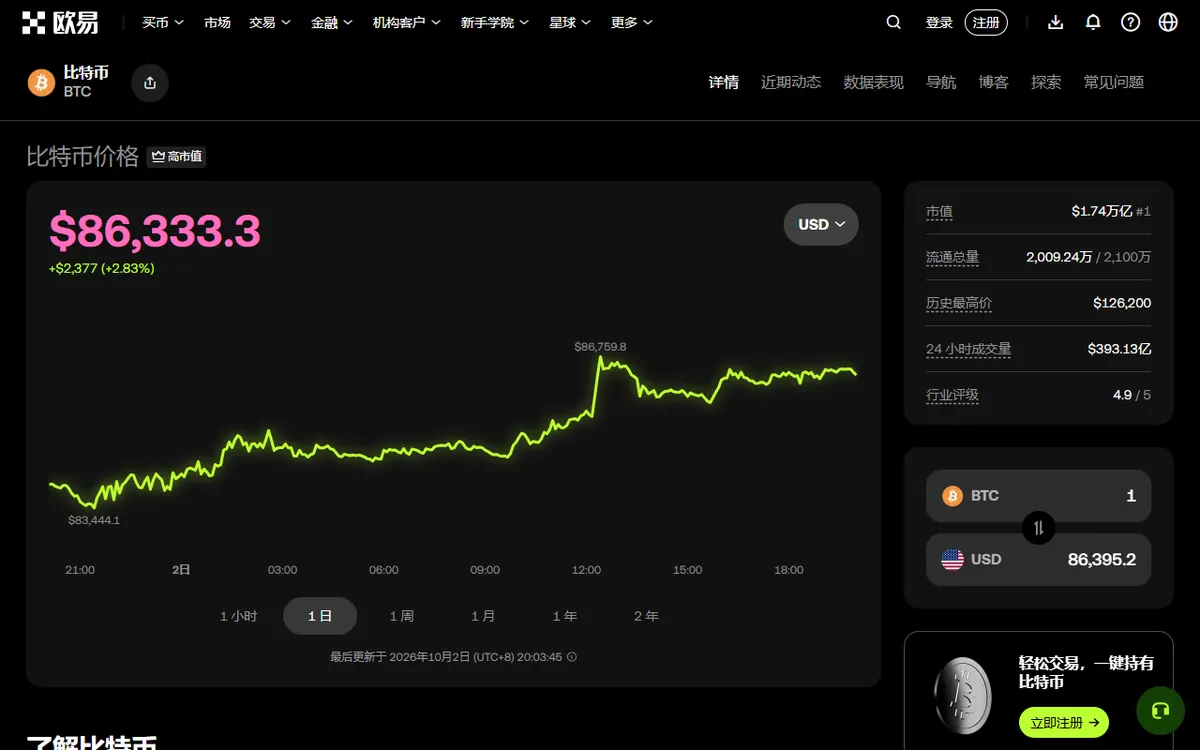Viewport: 1200px width, 750px height.
Task: Switch to the 数据表现 tab
Action: tap(874, 82)
